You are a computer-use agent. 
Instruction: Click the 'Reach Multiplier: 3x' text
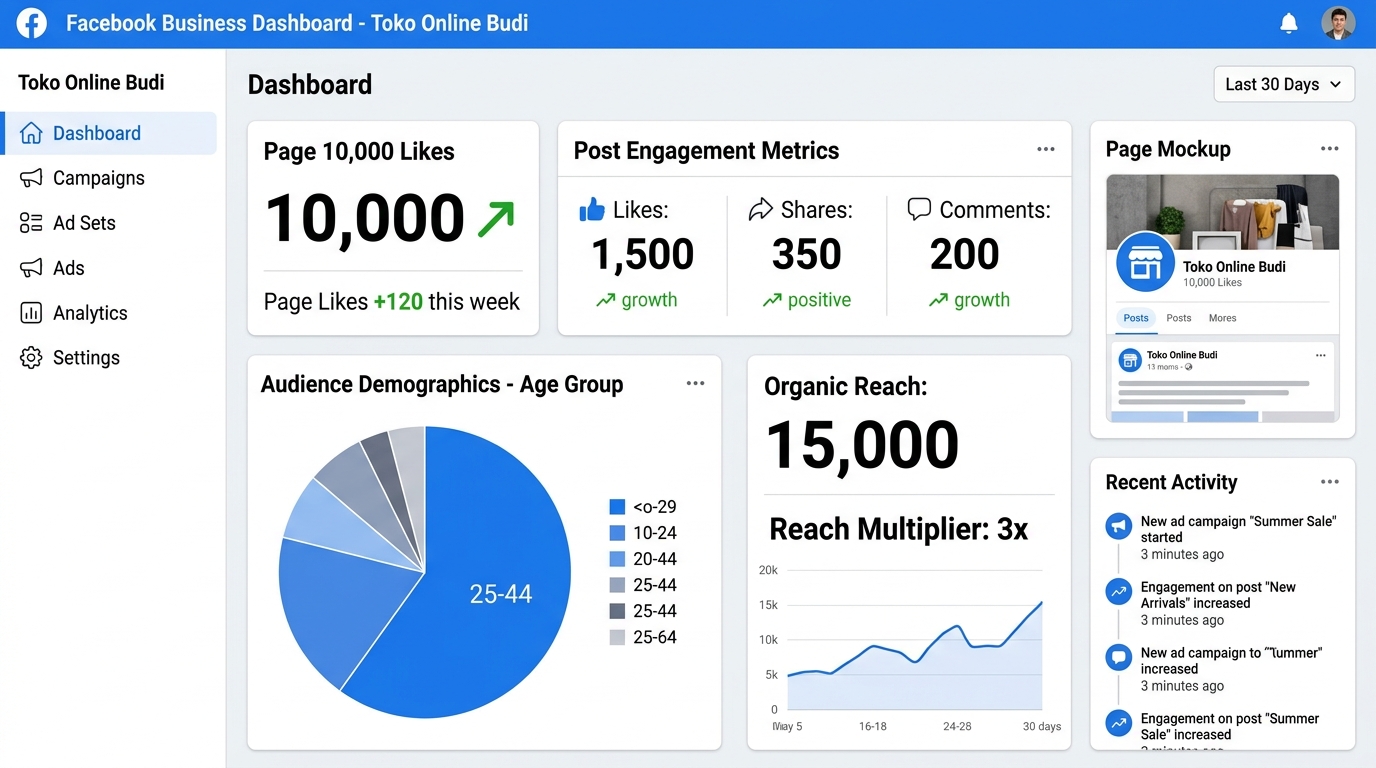899,529
